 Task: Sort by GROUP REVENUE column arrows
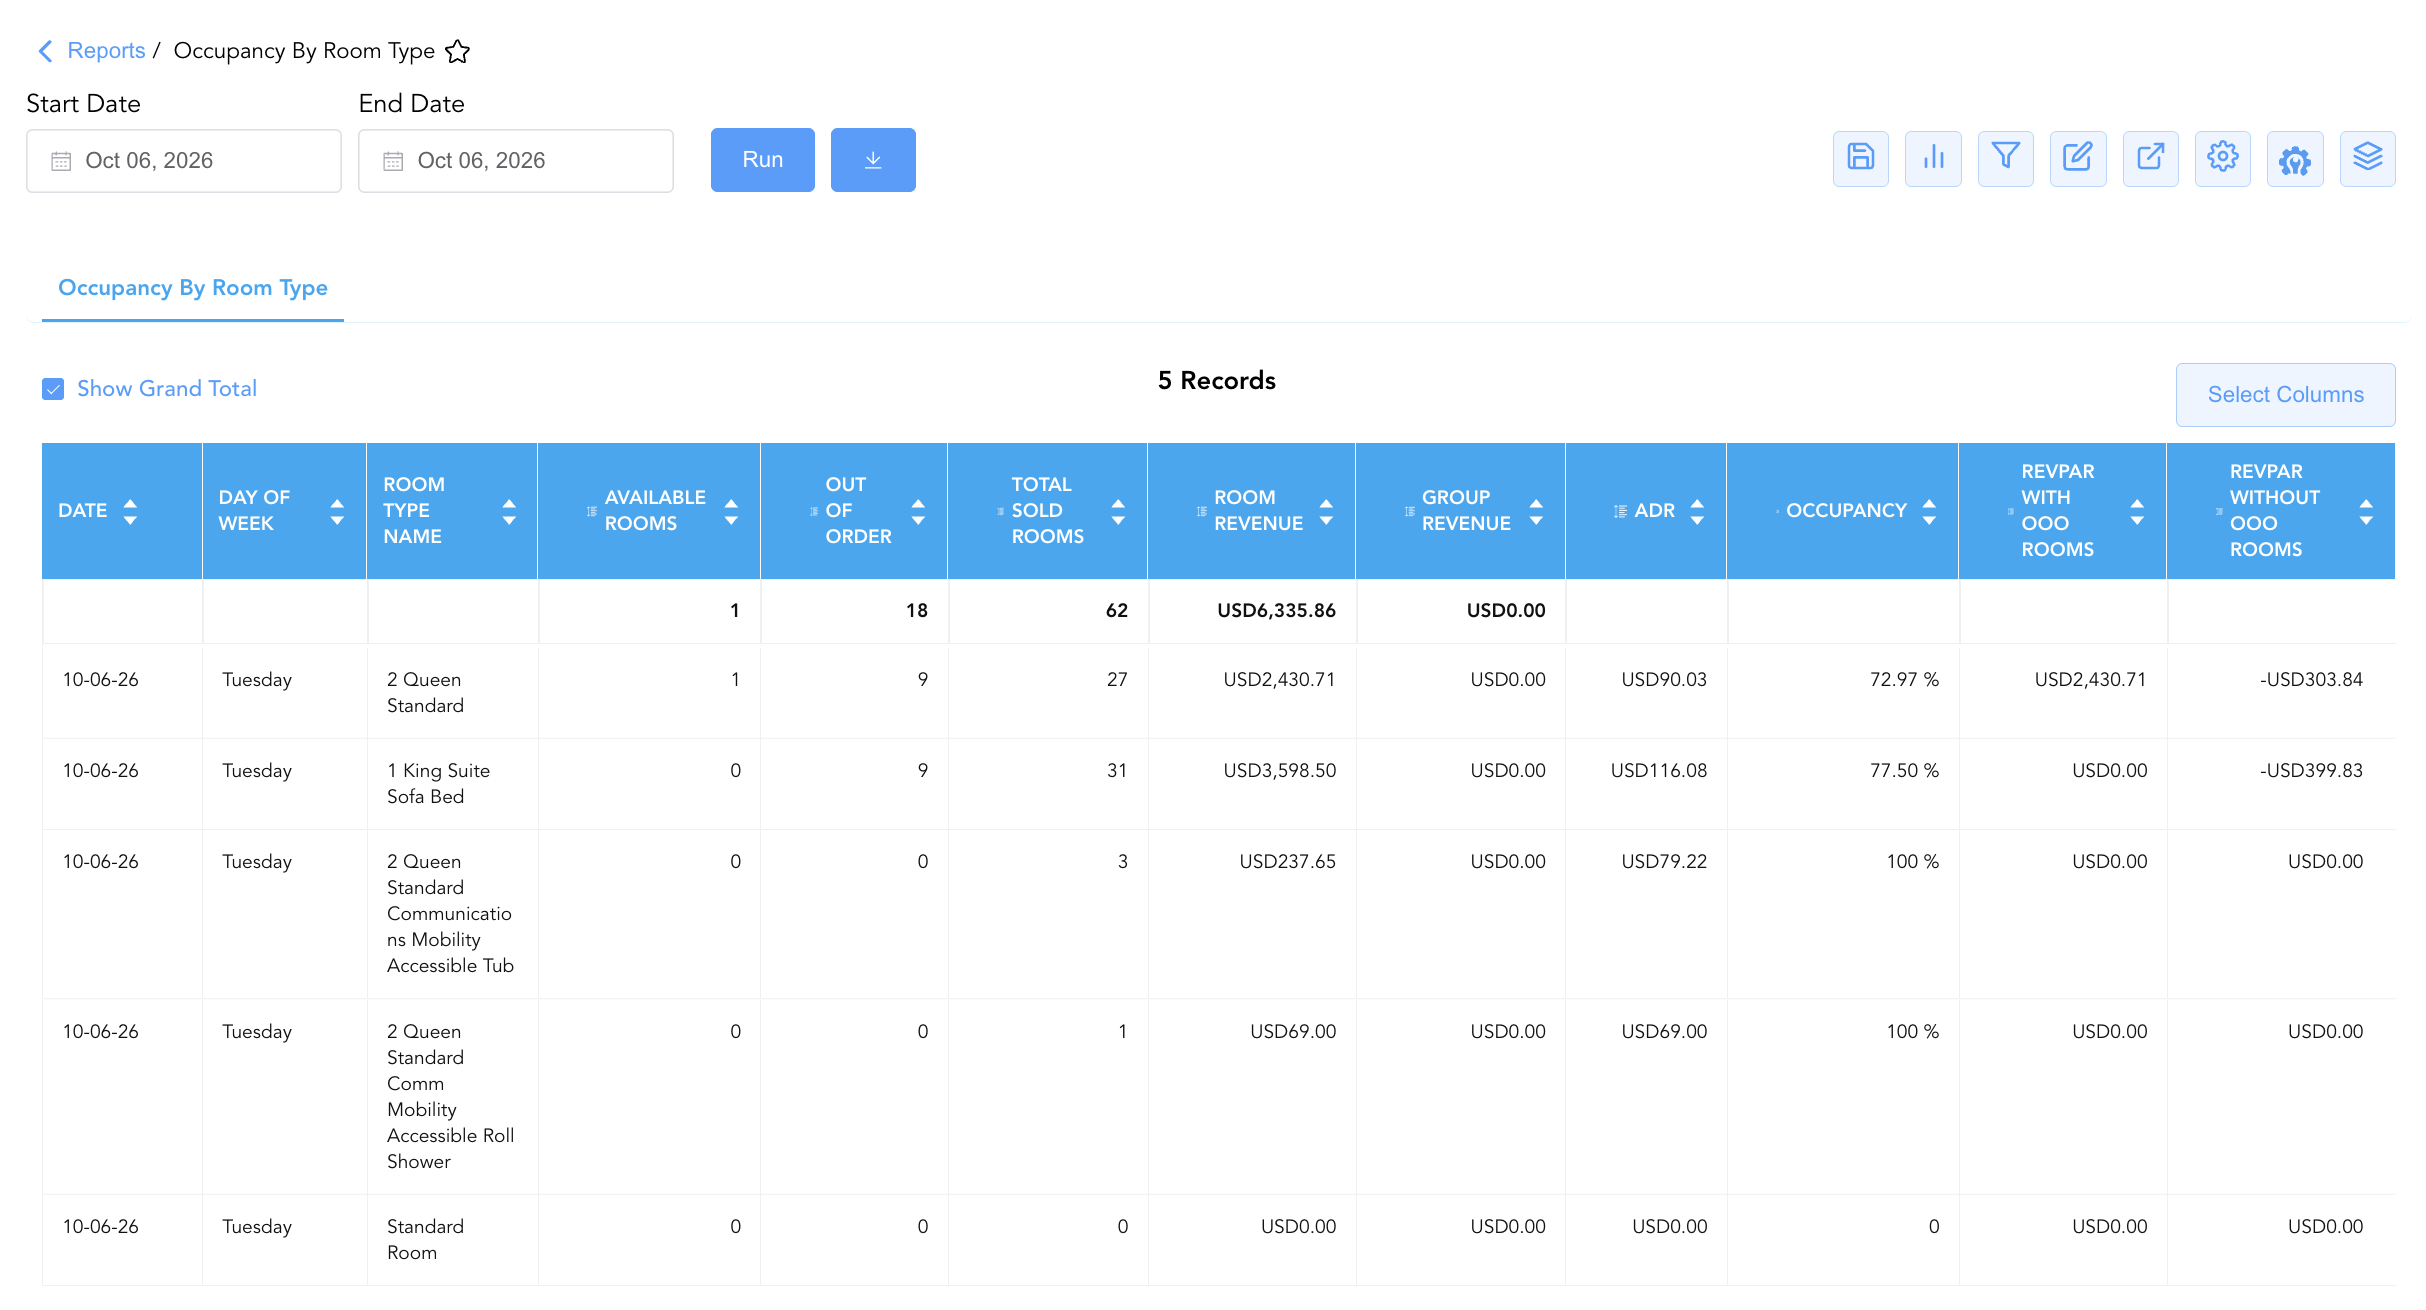click(x=1536, y=511)
